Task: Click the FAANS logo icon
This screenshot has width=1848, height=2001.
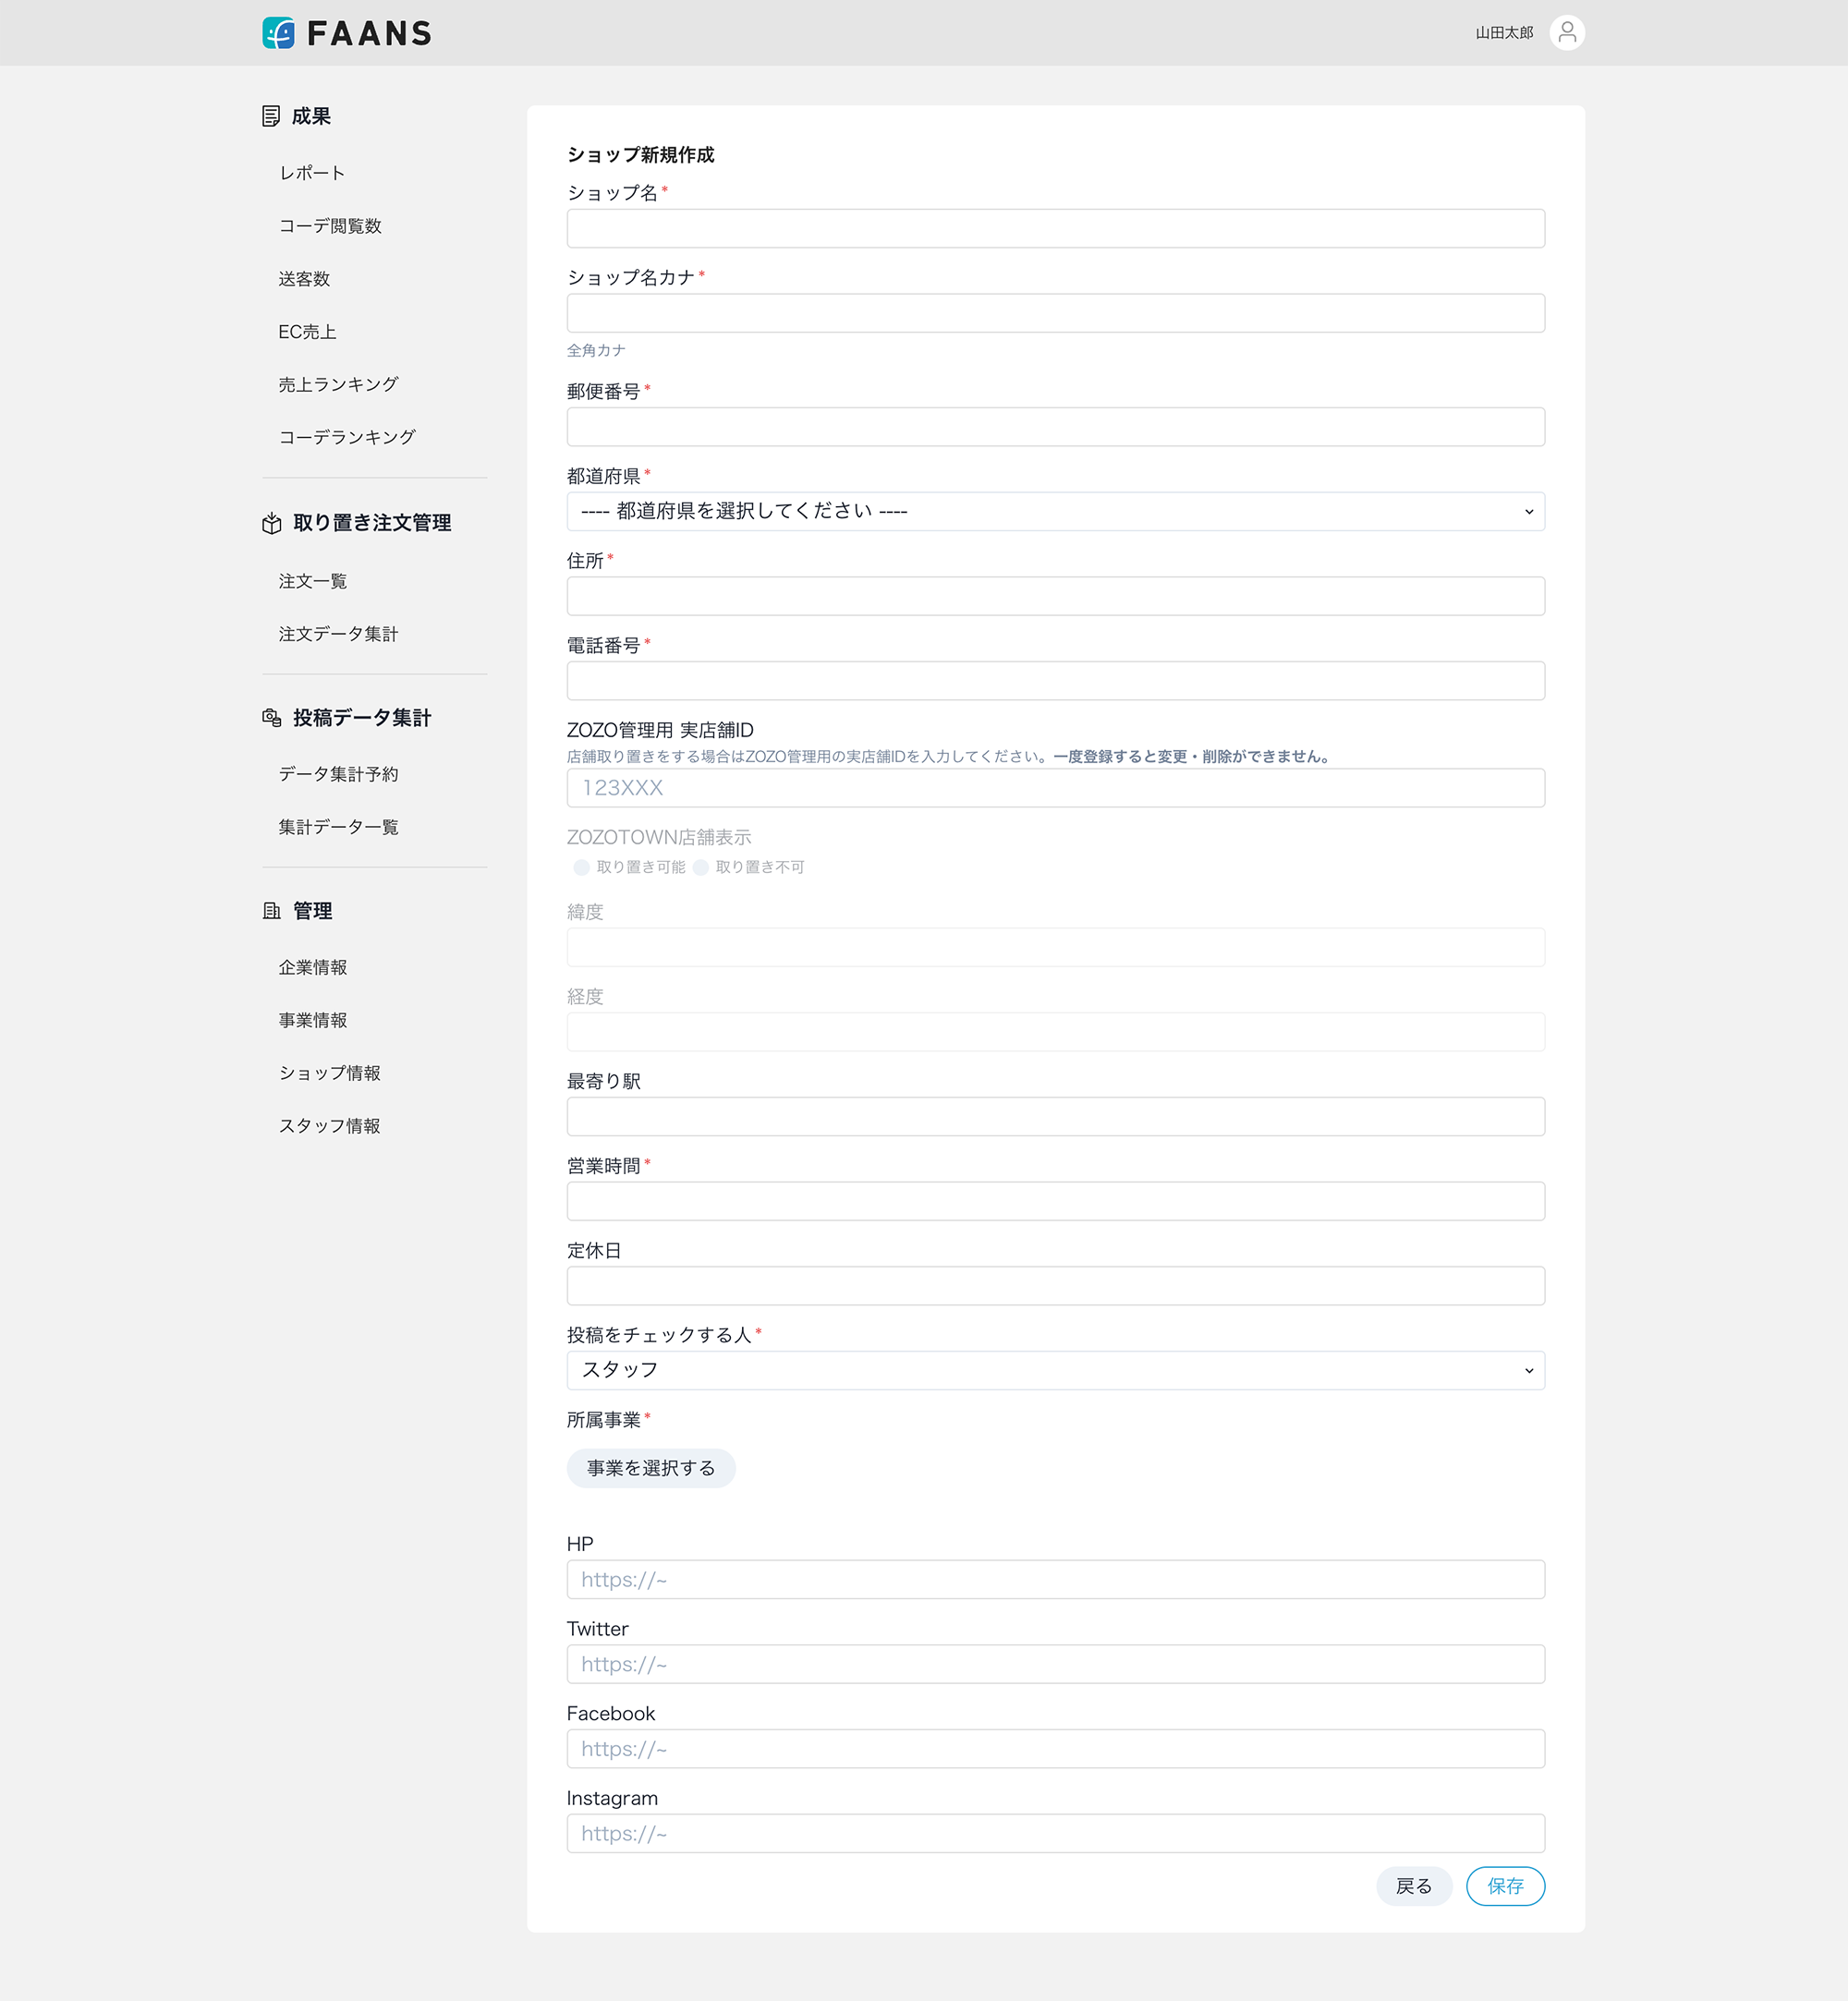Action: tap(278, 33)
